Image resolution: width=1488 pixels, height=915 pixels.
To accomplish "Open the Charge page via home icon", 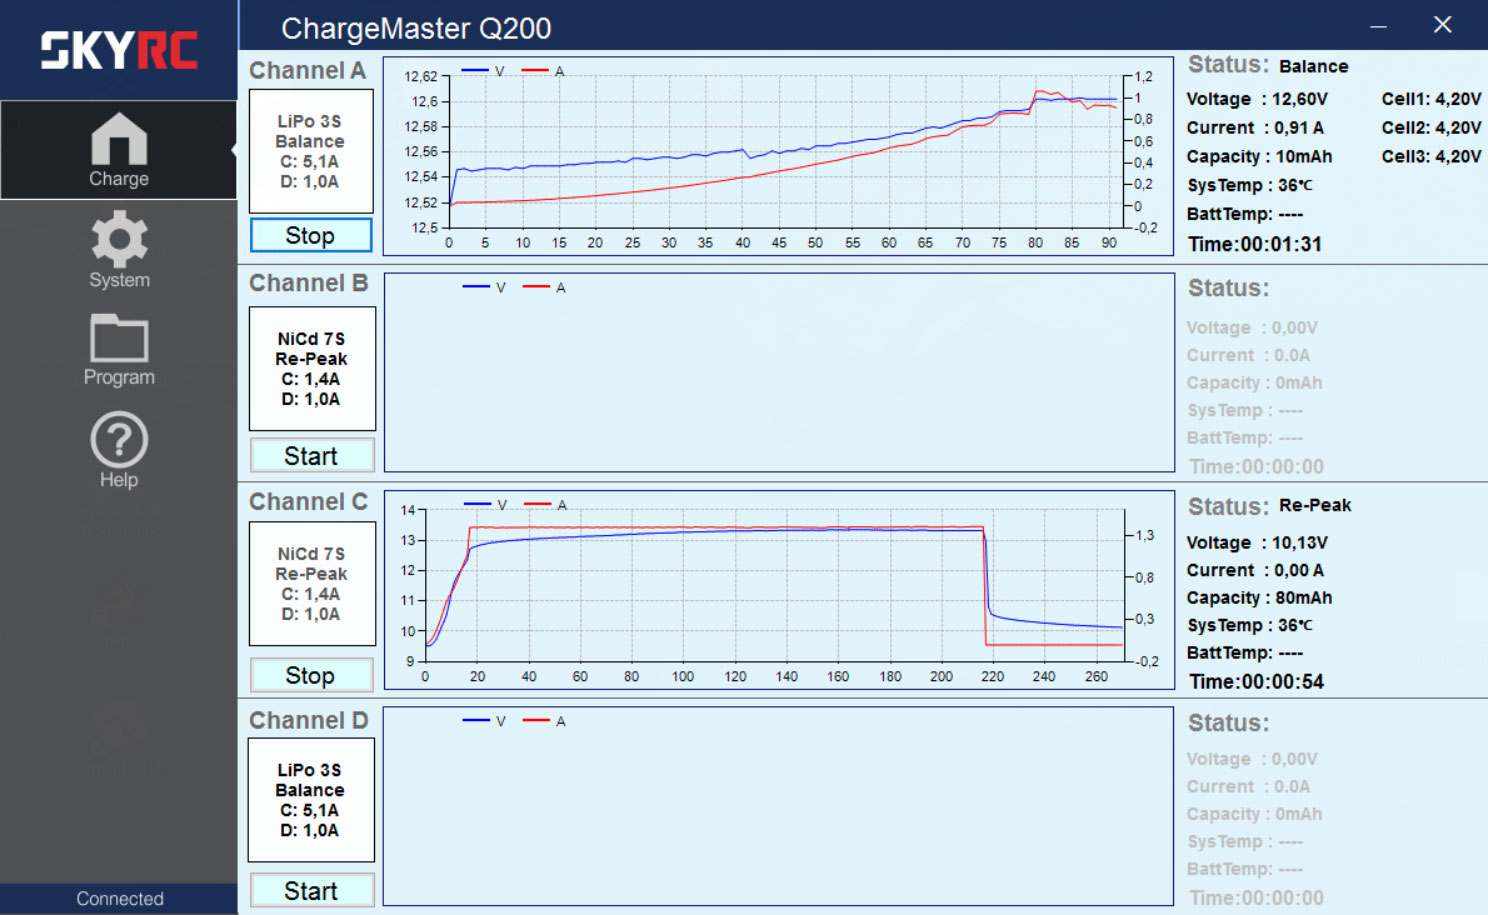I will point(119,150).
